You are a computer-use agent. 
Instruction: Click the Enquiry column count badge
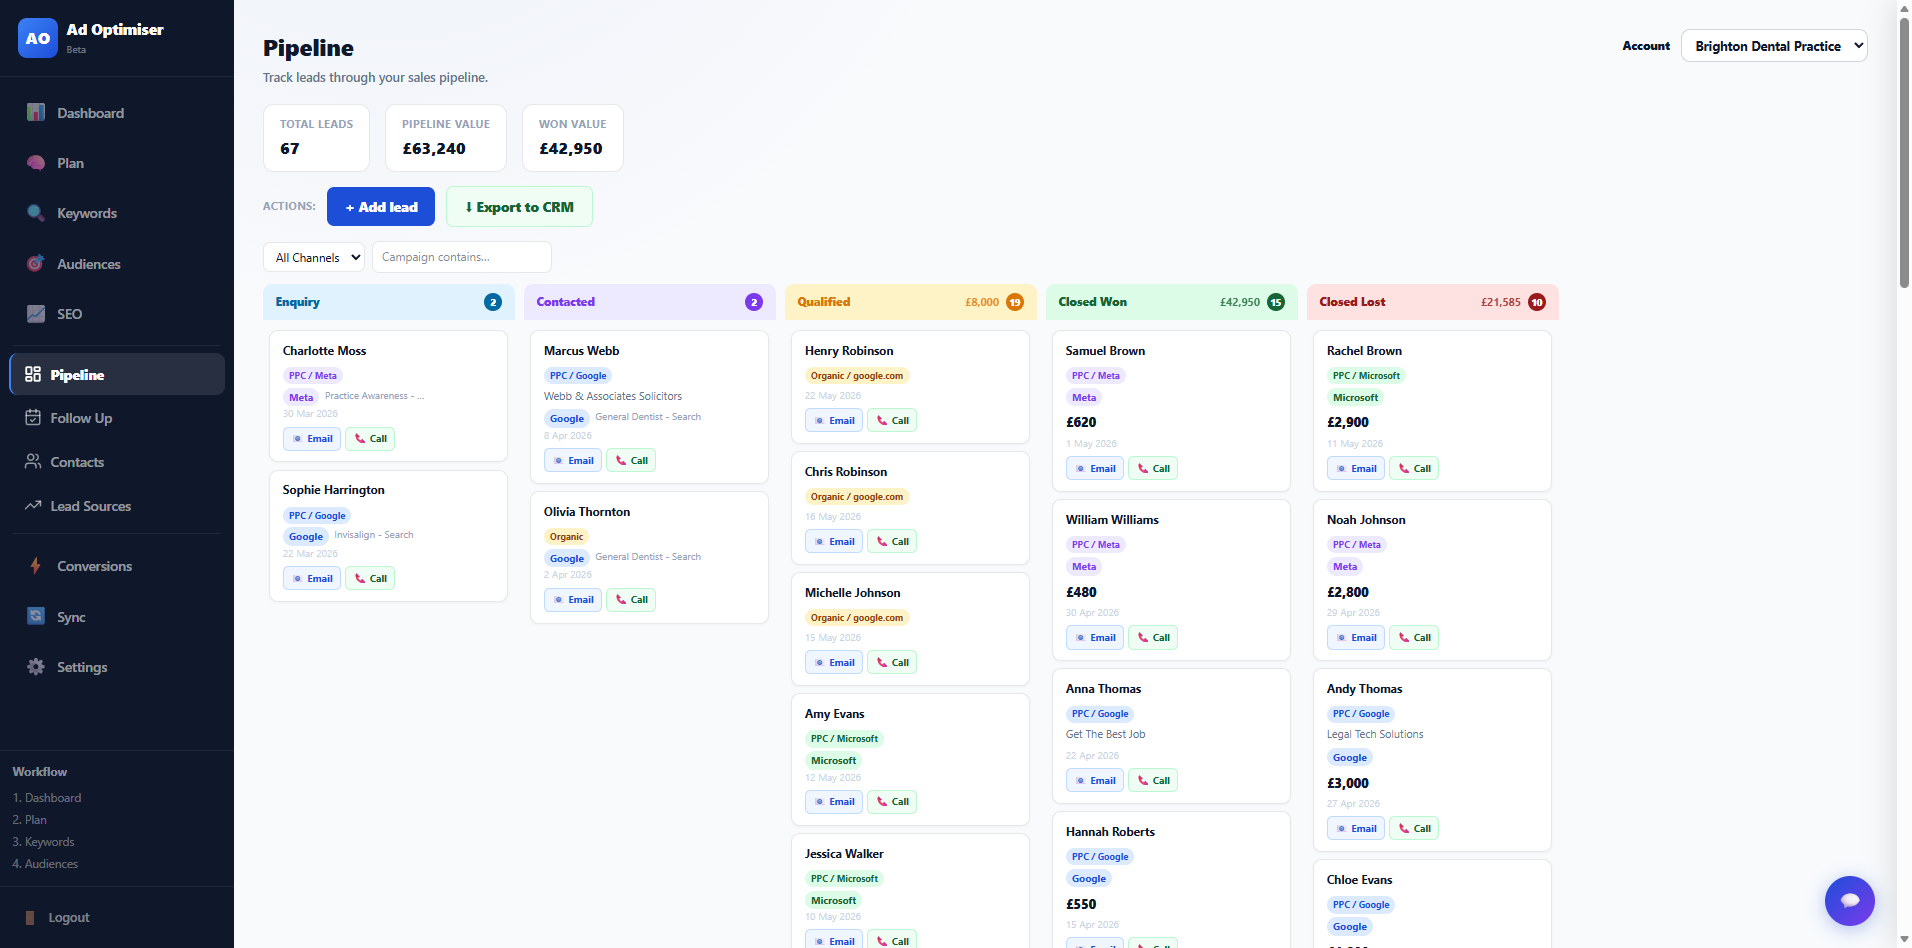point(493,302)
